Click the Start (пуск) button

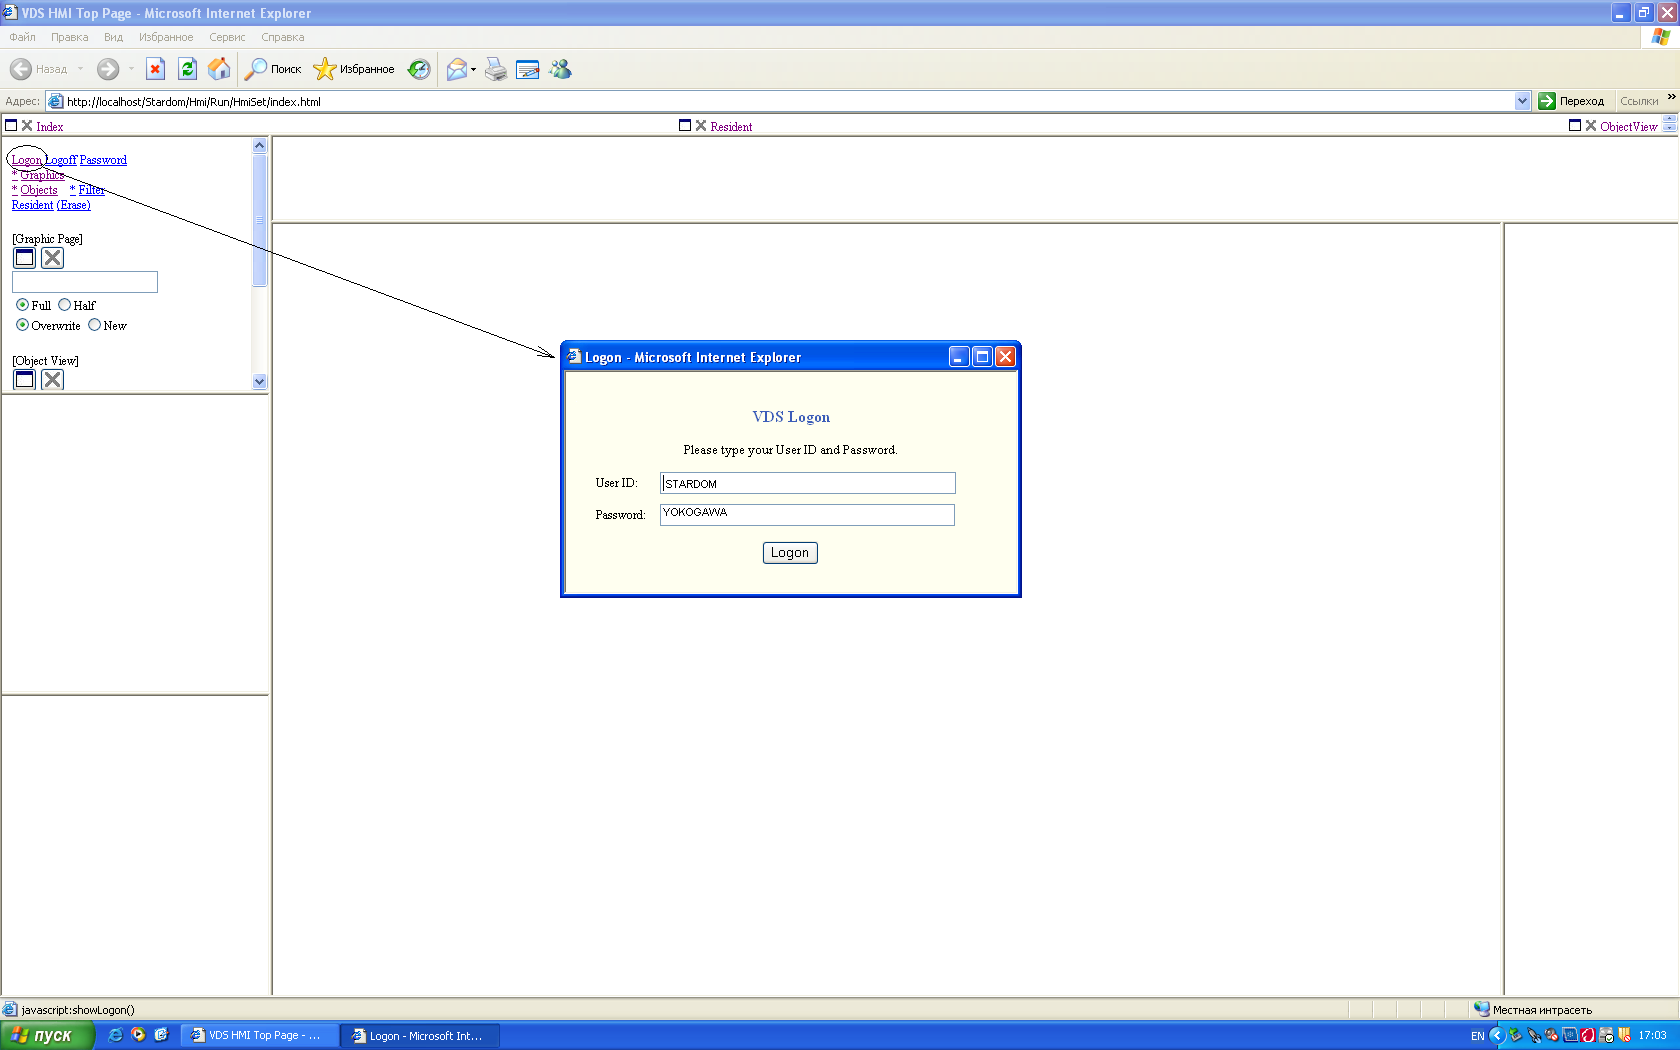point(47,1035)
